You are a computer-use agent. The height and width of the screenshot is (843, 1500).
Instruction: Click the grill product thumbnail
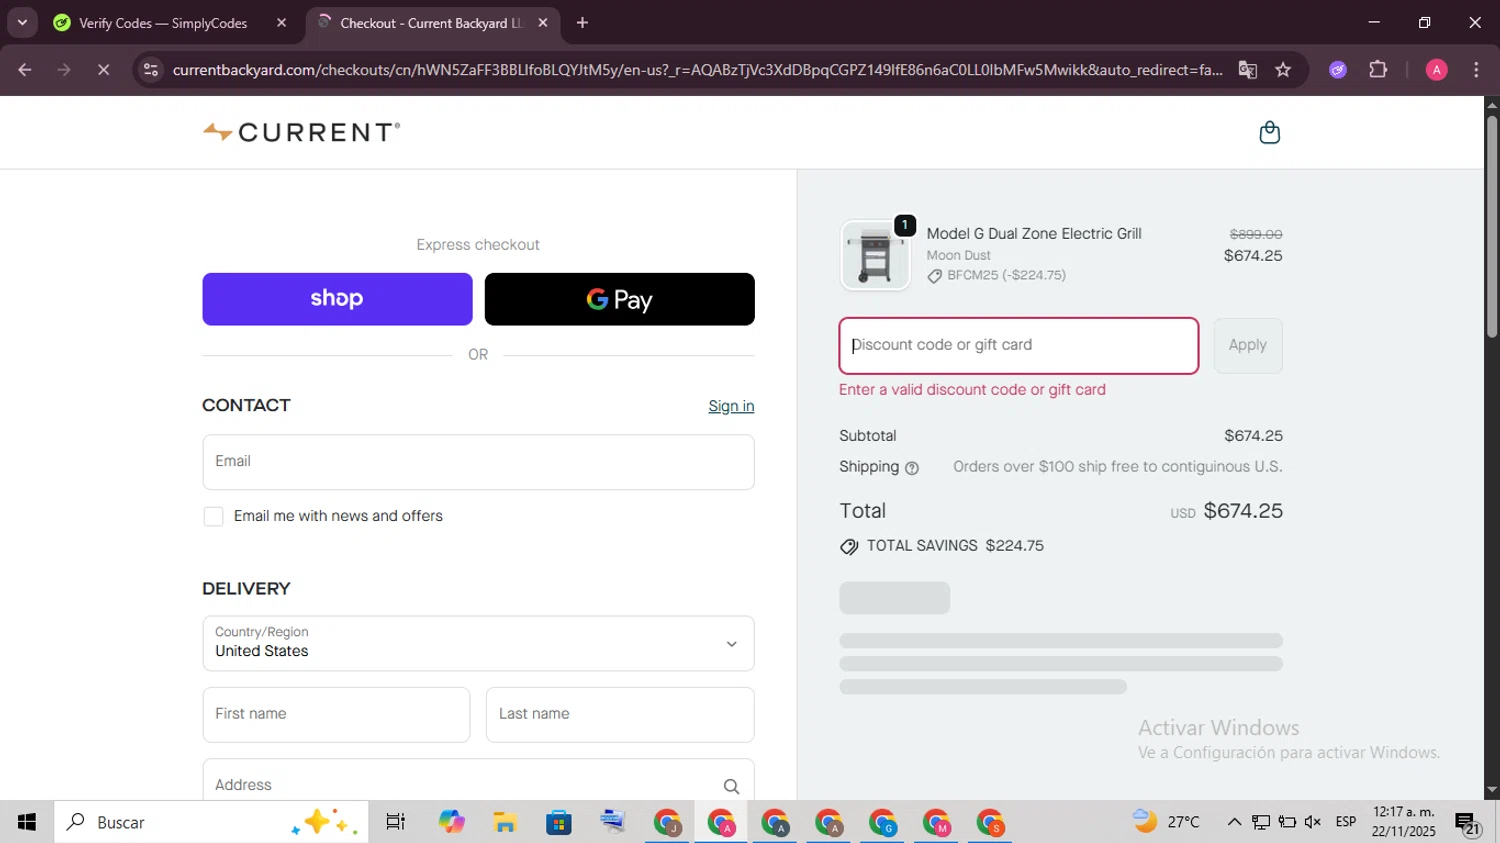[875, 255]
